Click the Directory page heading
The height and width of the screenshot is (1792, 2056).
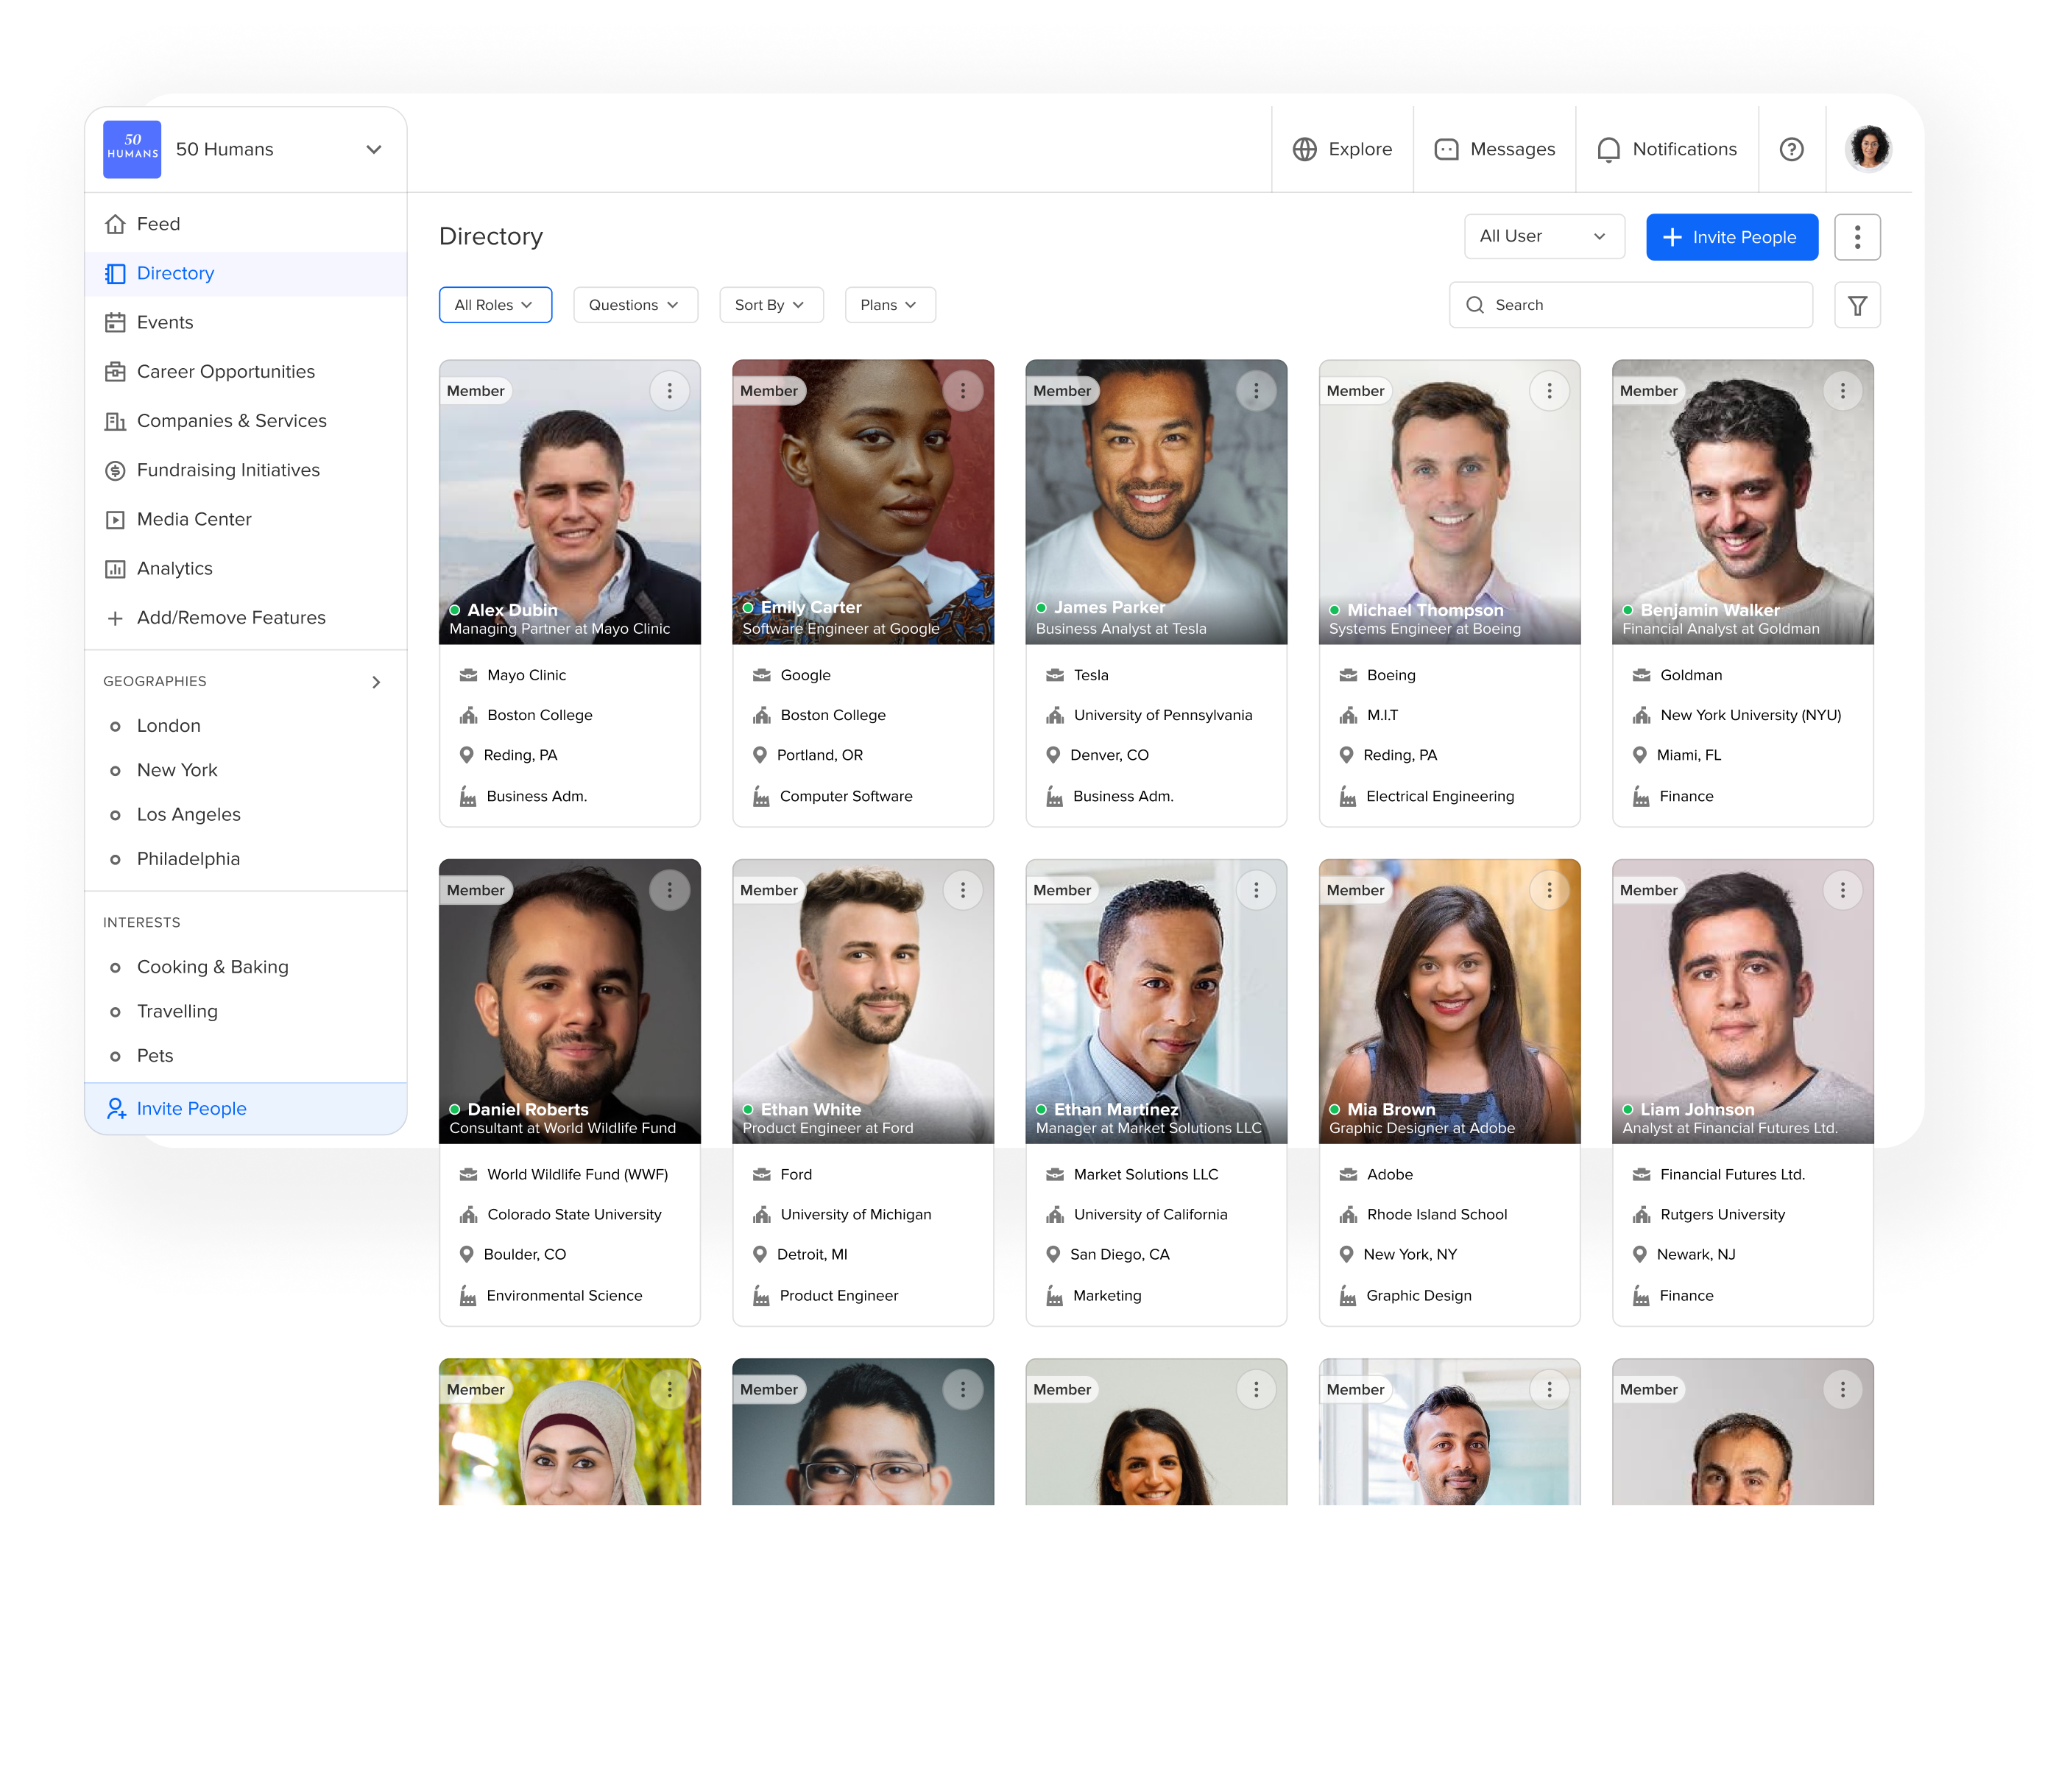[491, 236]
